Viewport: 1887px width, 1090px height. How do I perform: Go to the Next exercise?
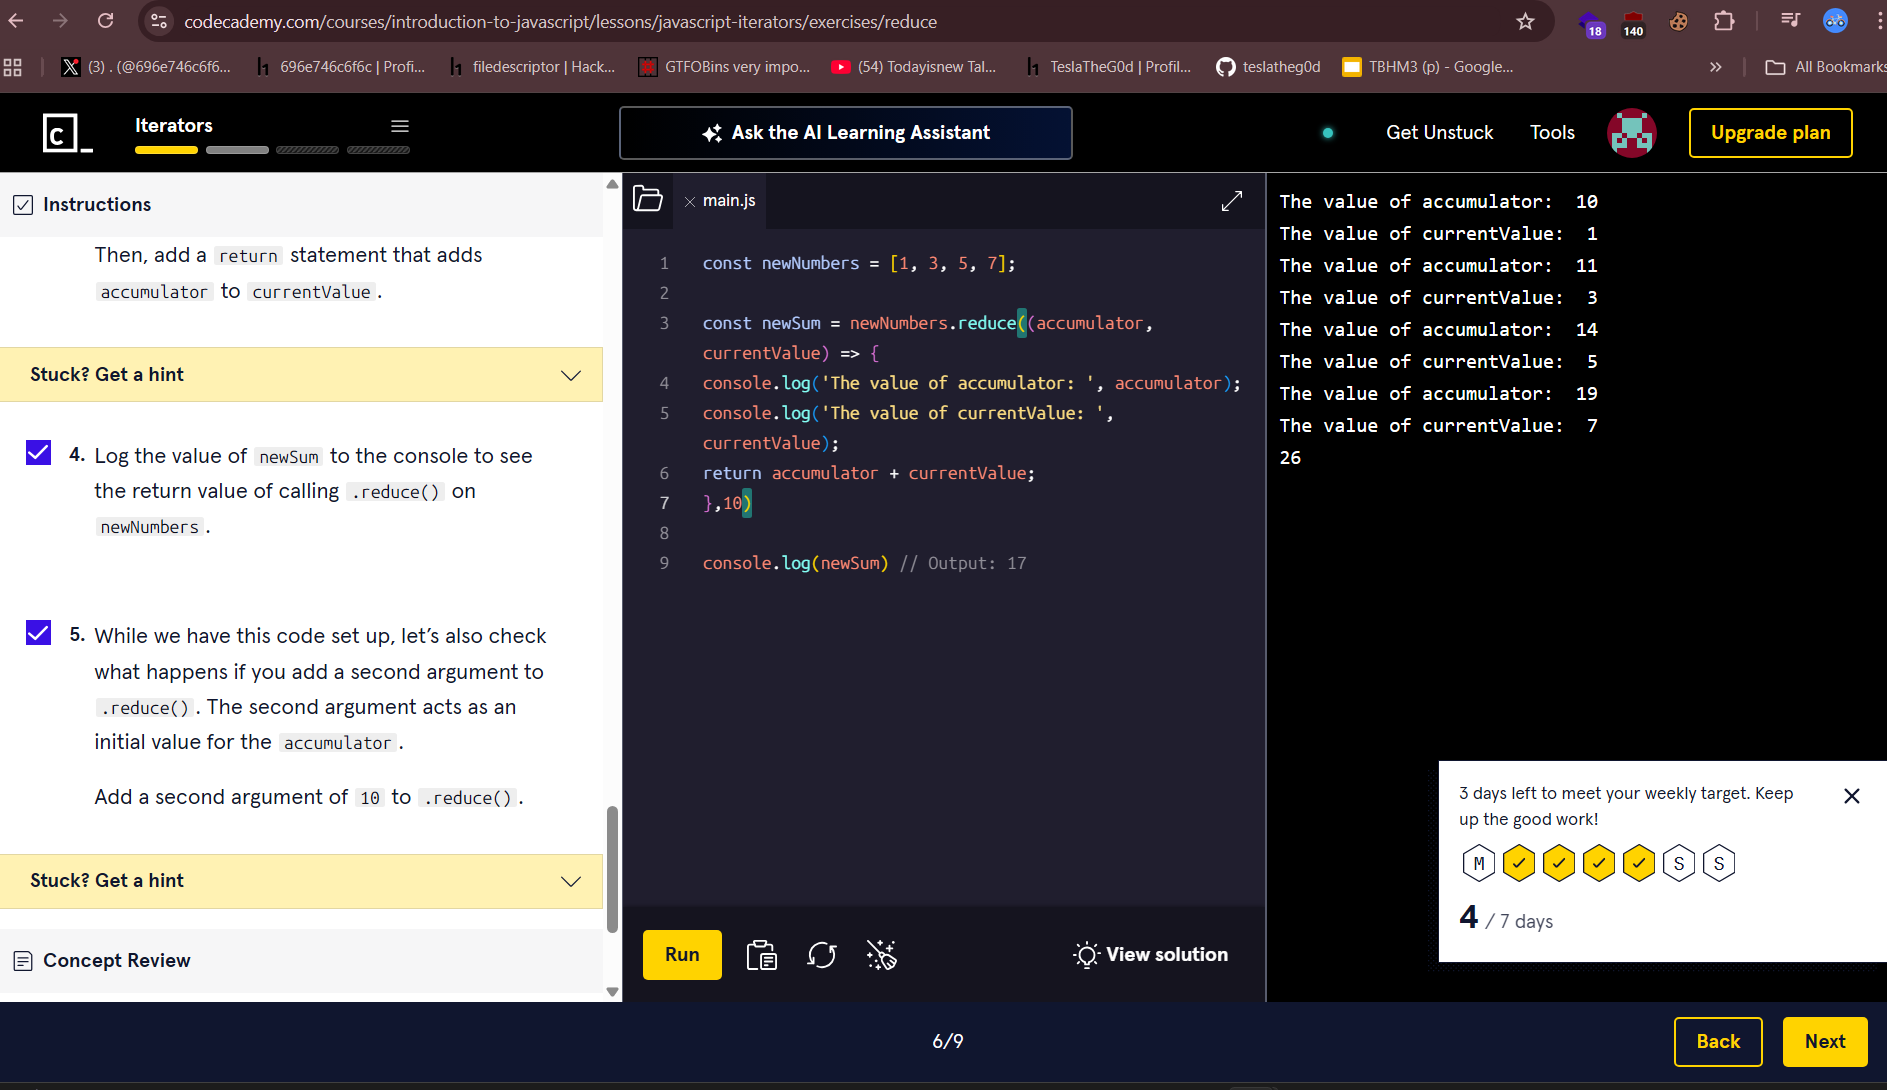coord(1824,1042)
